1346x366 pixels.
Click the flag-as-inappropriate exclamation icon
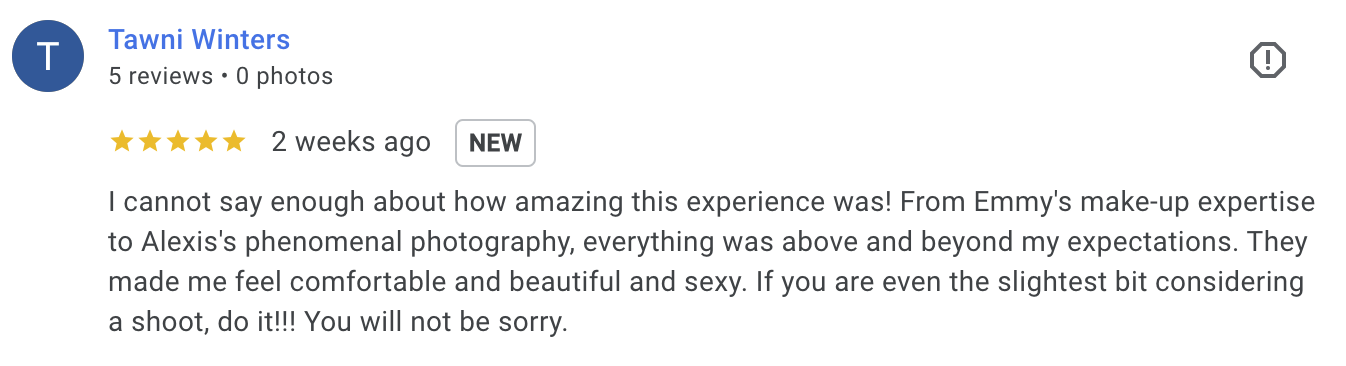[1268, 61]
